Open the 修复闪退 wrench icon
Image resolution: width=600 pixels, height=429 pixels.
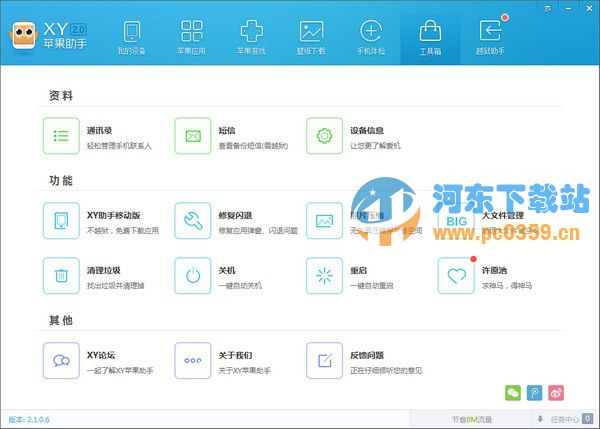[193, 221]
